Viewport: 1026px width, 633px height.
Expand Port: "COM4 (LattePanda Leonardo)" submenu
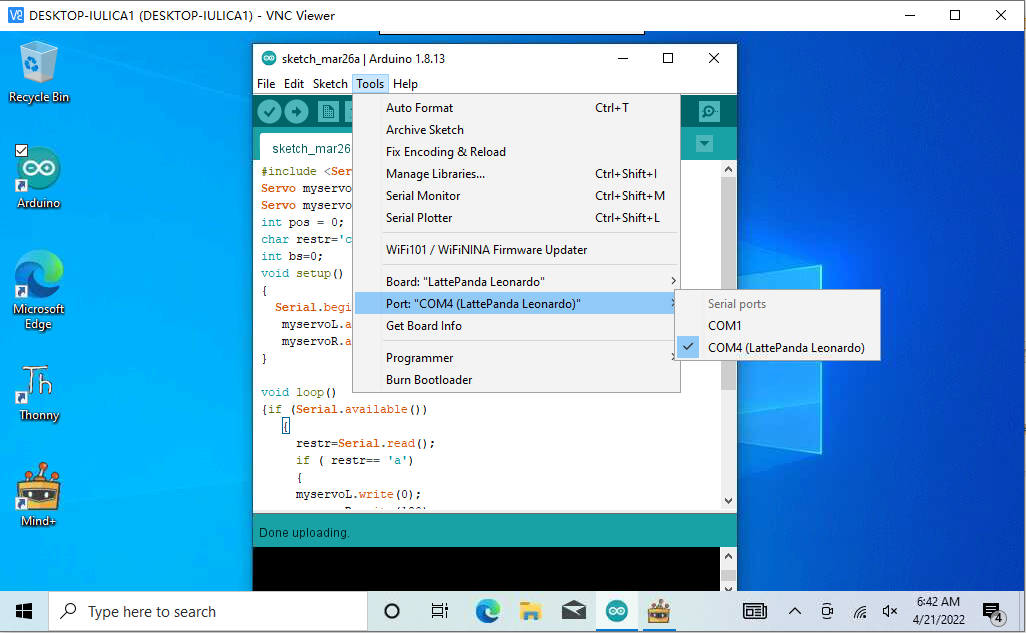516,304
